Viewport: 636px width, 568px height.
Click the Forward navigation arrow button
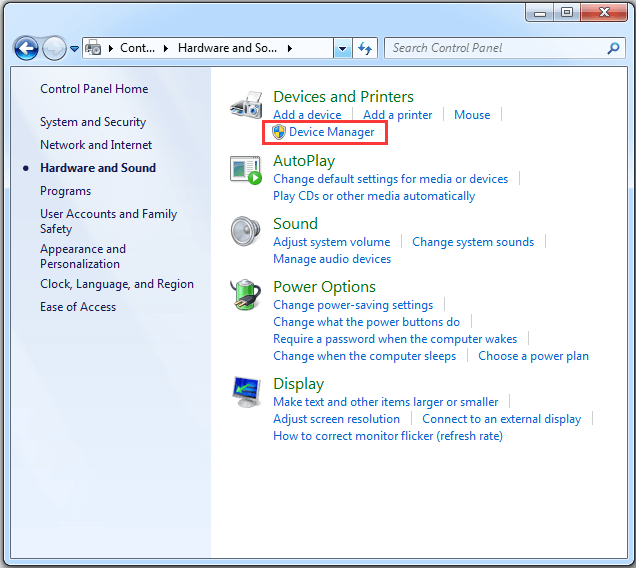54,48
